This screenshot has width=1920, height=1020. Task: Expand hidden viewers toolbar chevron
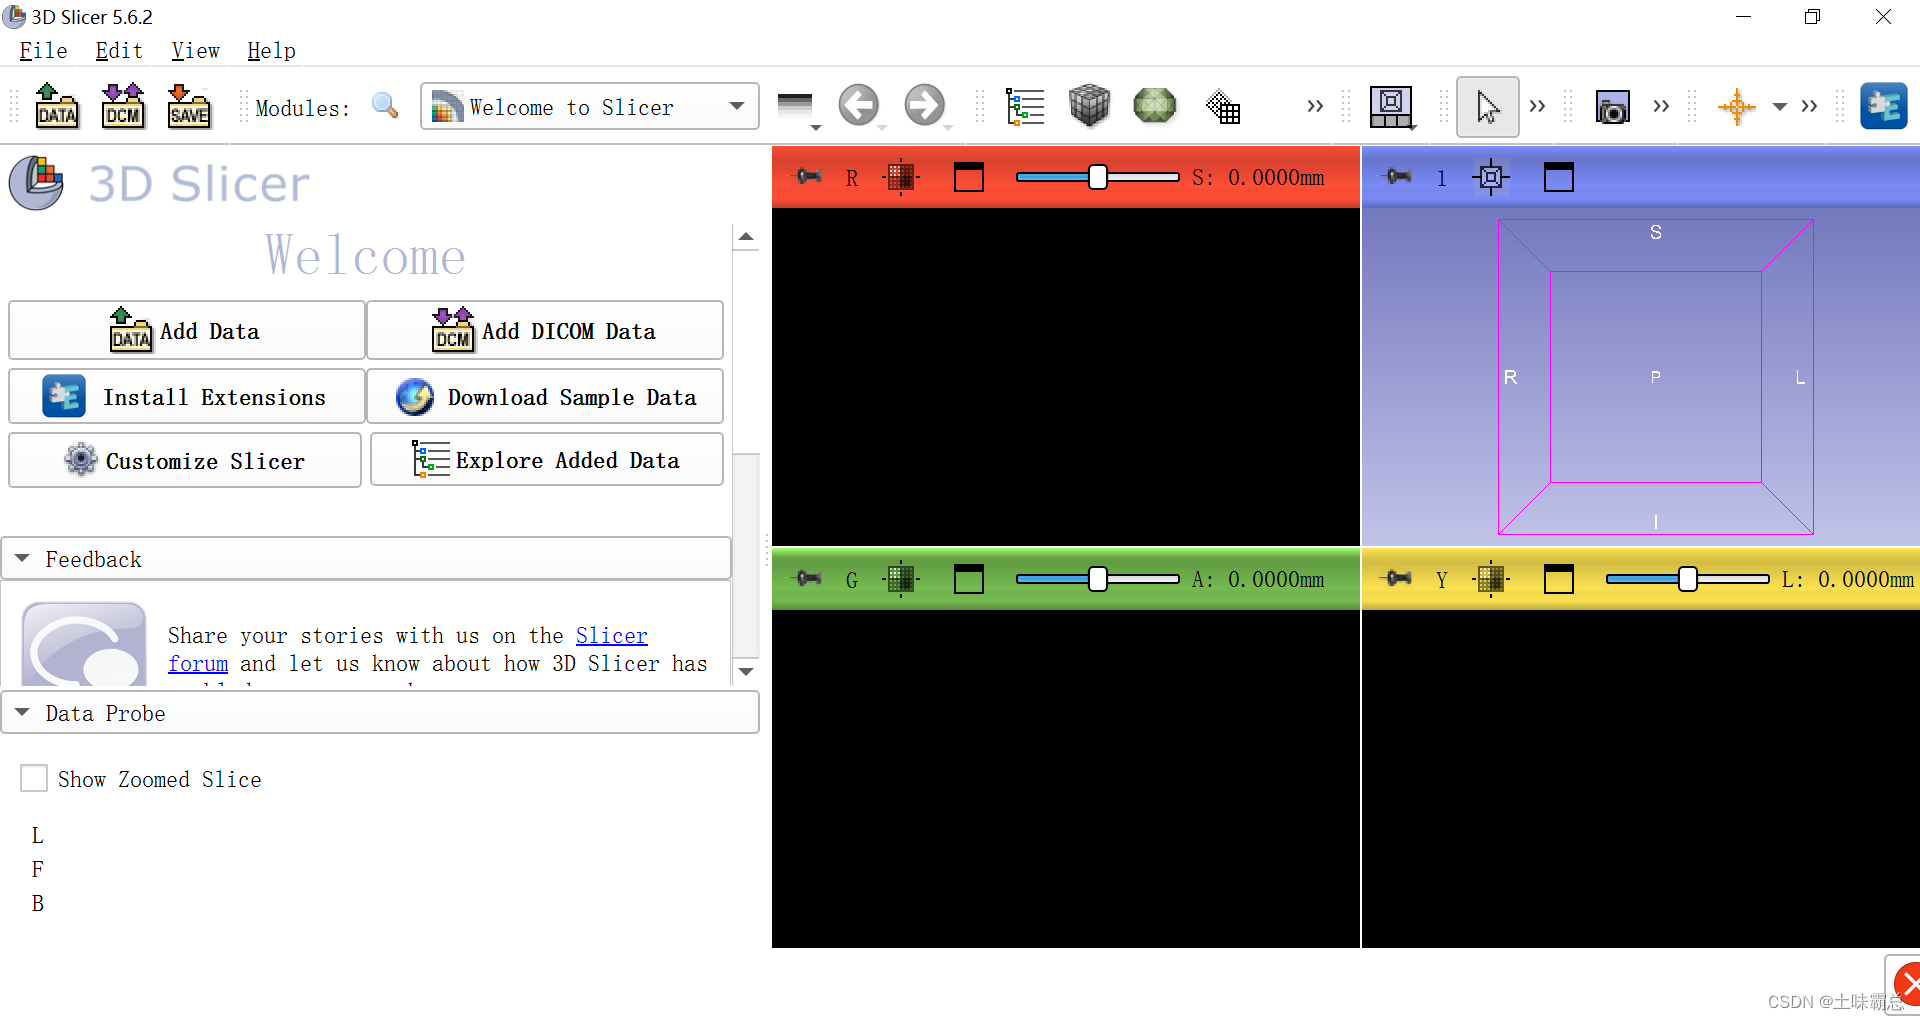click(1809, 106)
